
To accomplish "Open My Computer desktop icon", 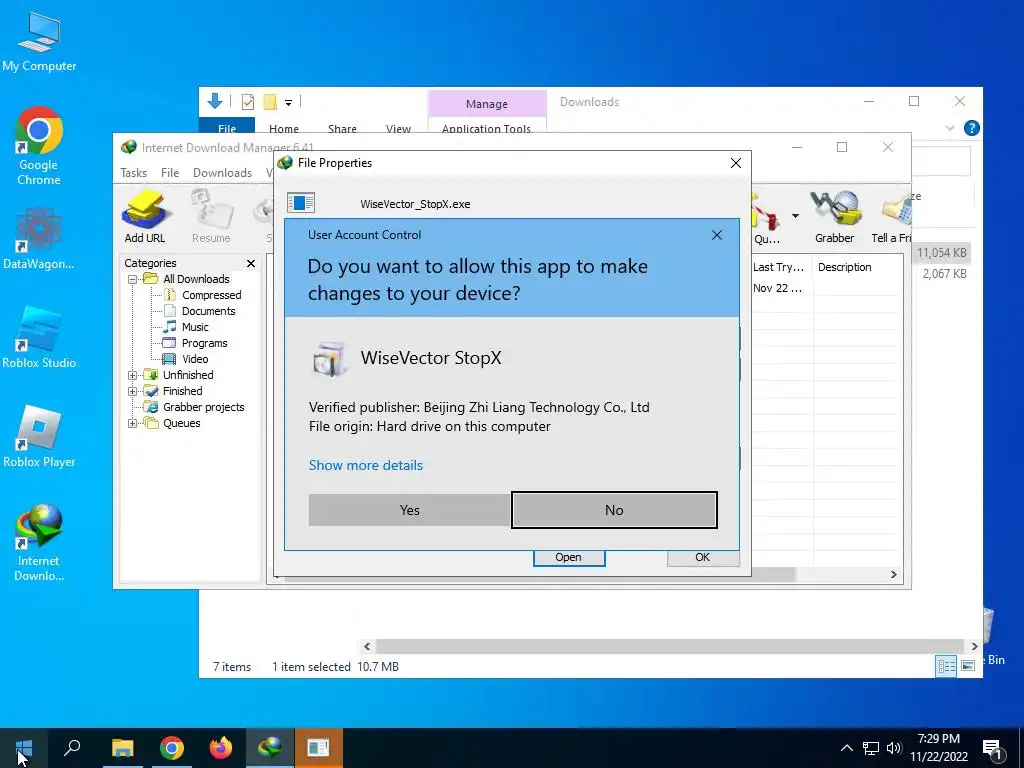I will 39,42.
